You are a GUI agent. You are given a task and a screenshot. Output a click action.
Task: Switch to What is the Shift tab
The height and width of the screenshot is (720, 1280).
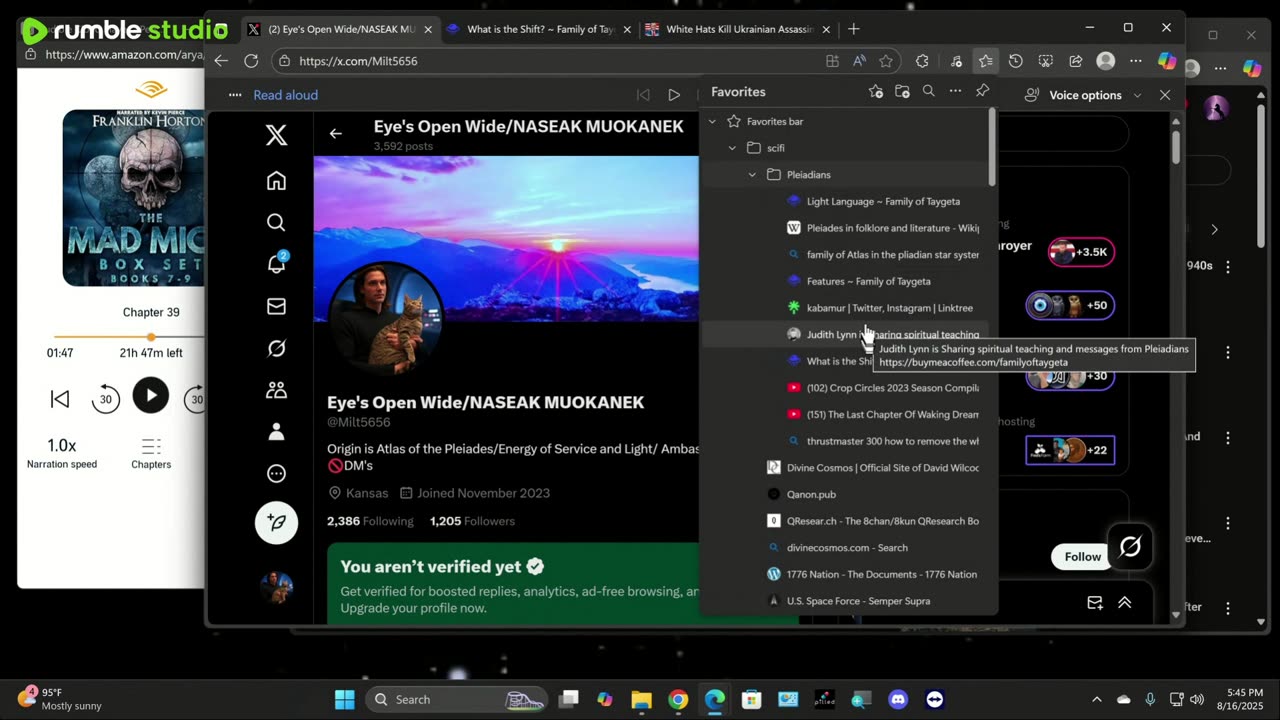click(540, 30)
